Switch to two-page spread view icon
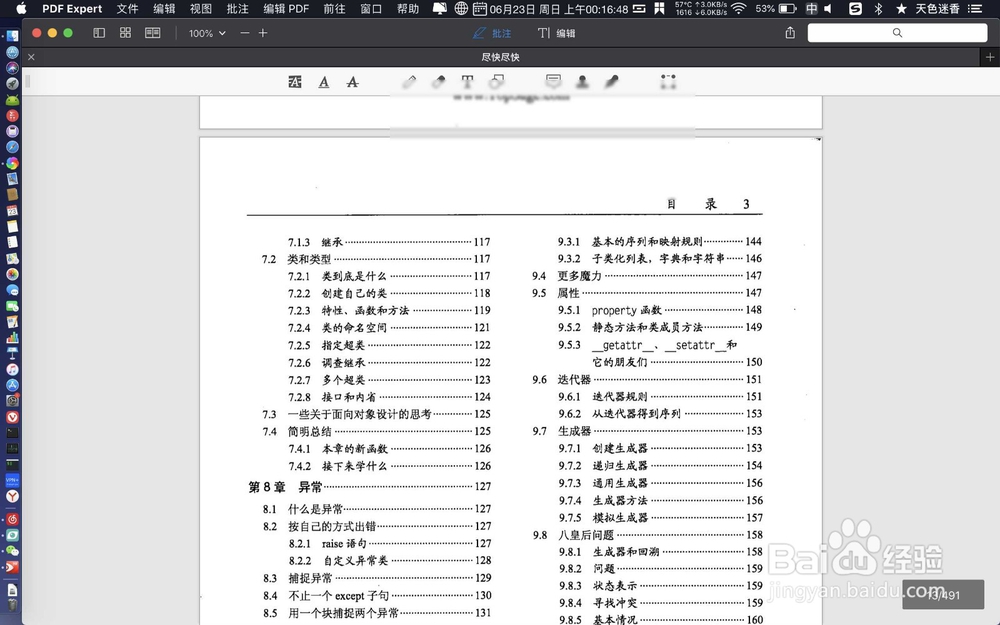The image size is (1000, 625). [x=152, y=33]
